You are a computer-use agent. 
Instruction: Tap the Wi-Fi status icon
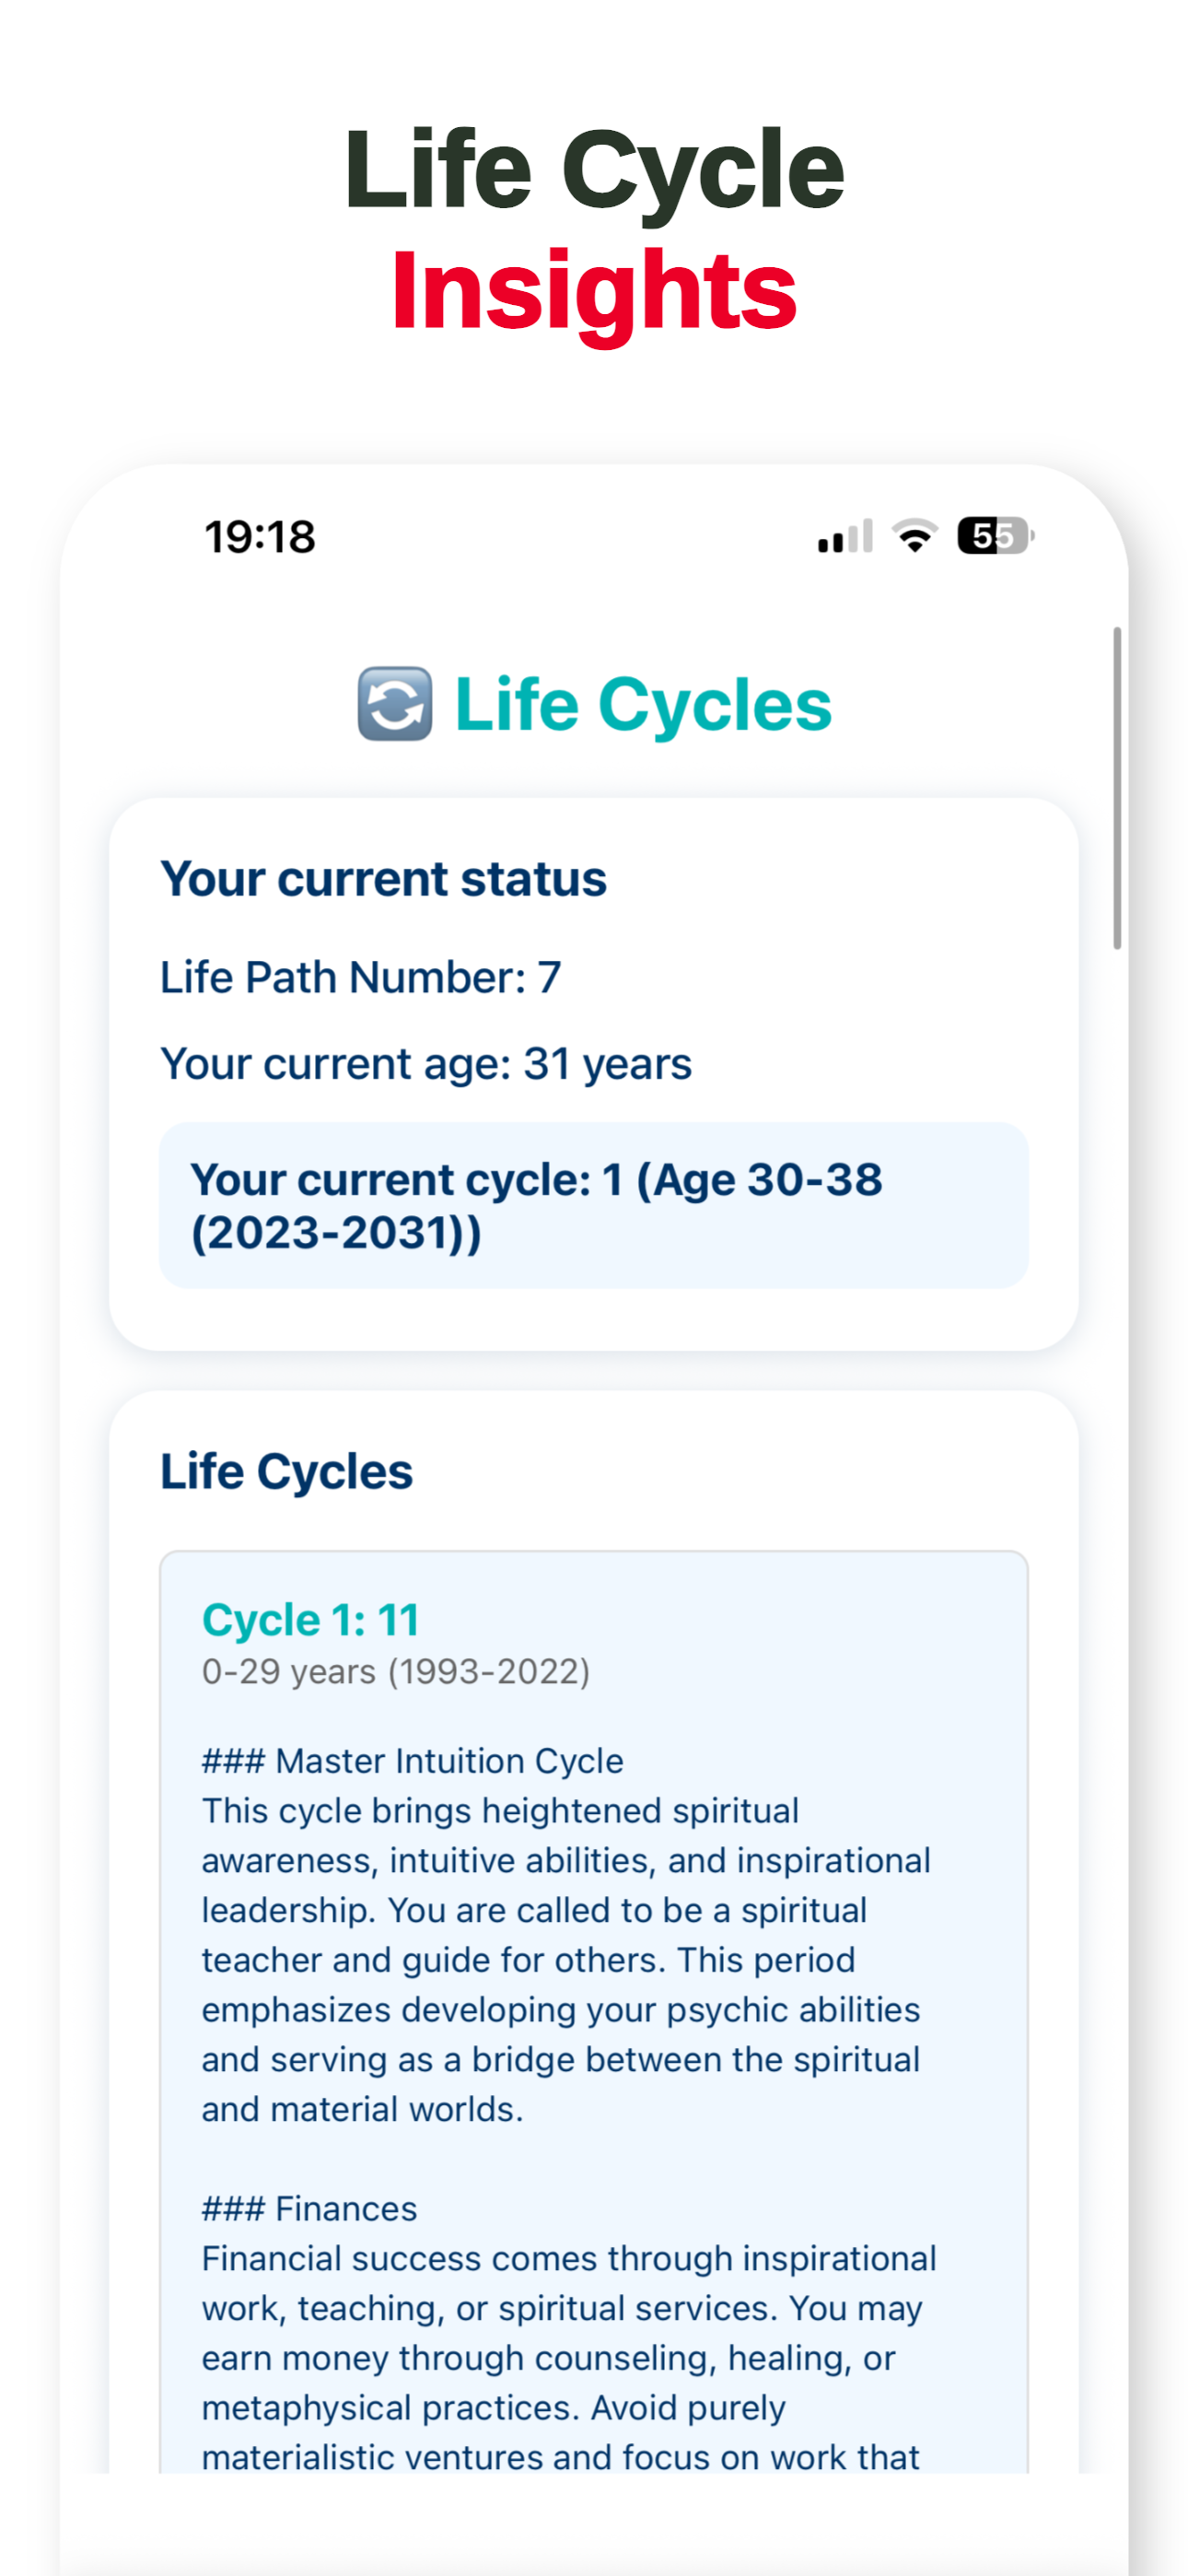click(915, 536)
